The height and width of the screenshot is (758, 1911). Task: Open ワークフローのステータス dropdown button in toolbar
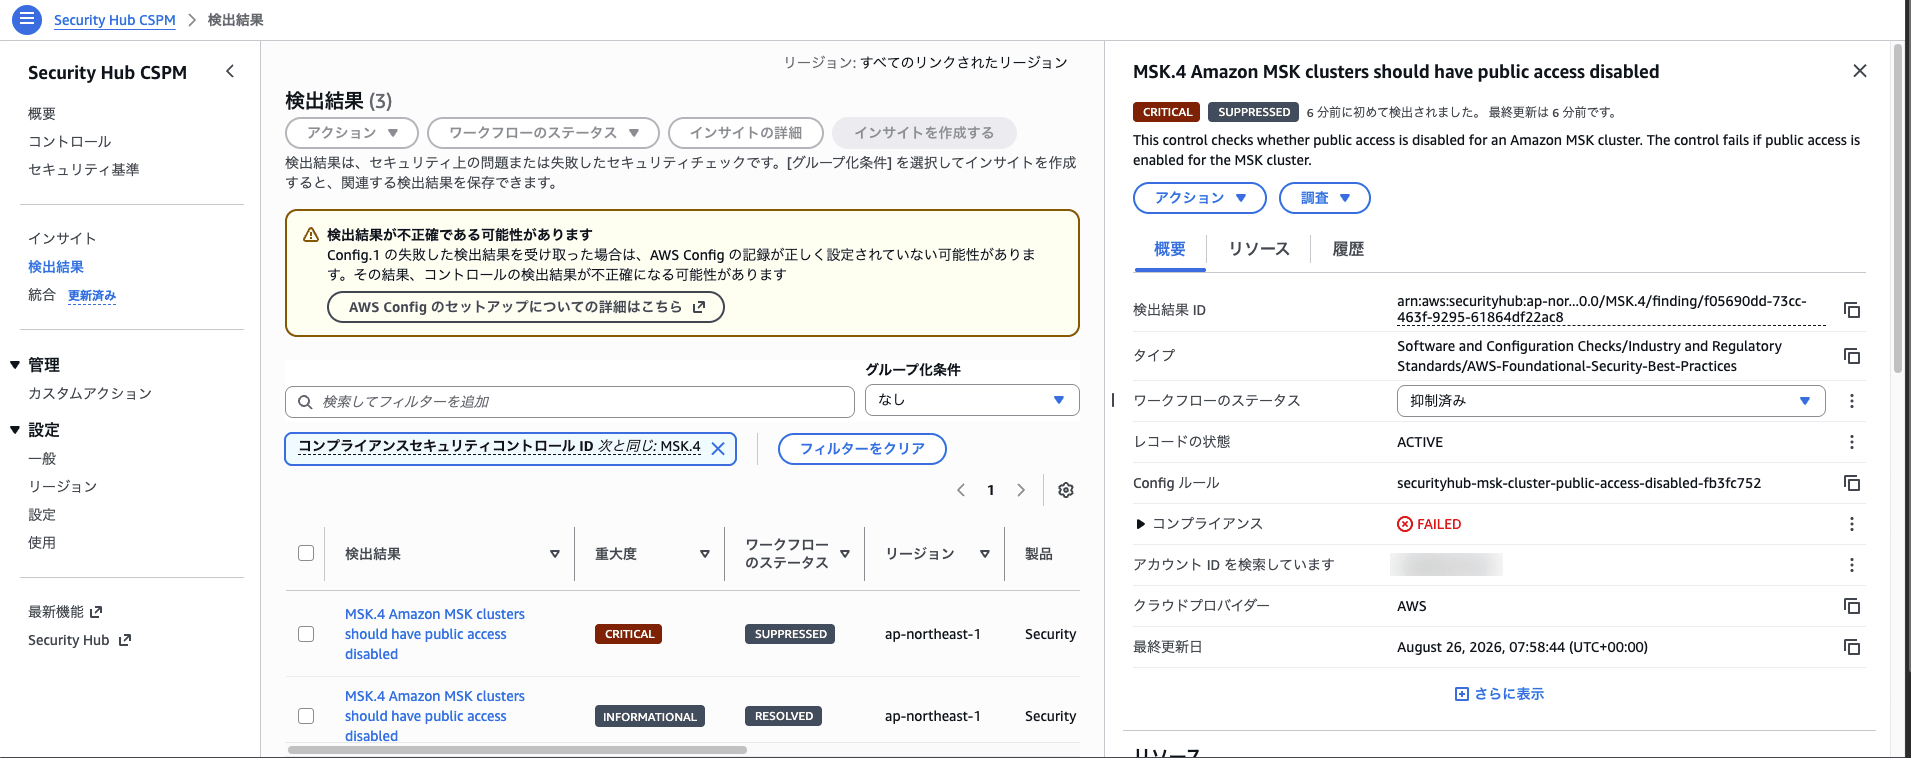[543, 133]
